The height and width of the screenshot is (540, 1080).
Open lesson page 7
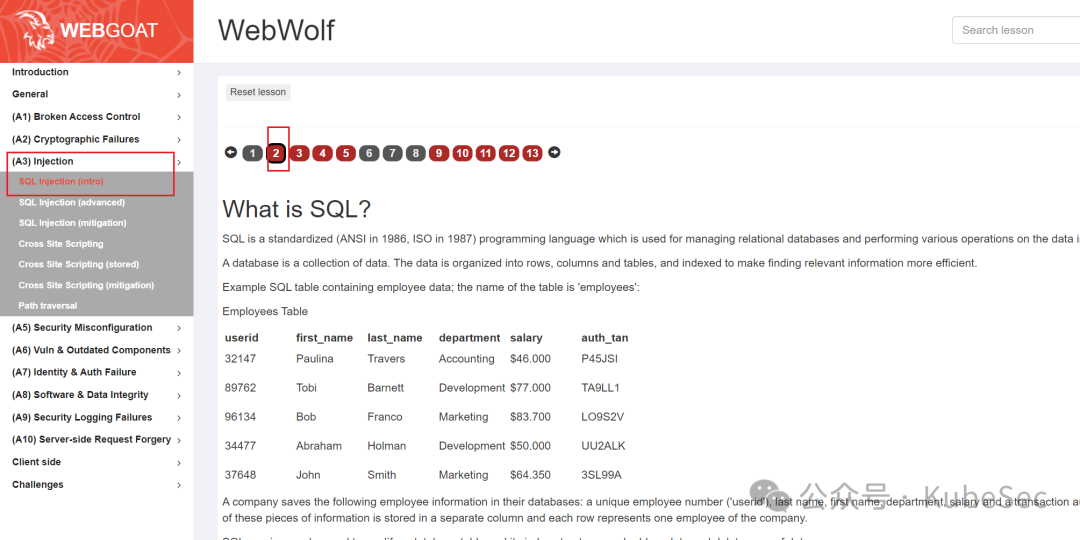(x=393, y=153)
